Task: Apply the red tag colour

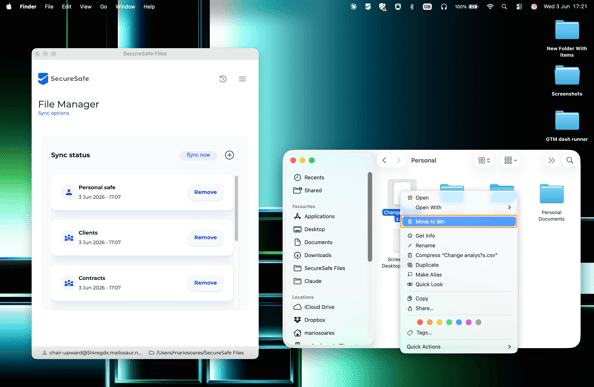Action: tap(420, 322)
